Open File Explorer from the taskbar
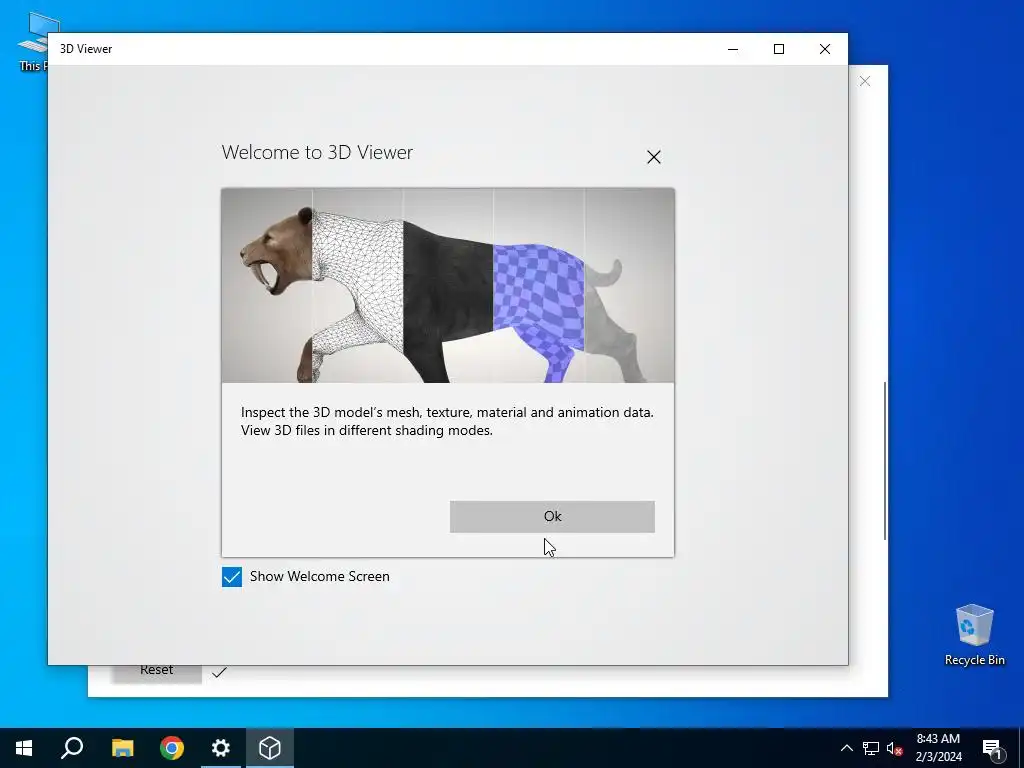Image resolution: width=1024 pixels, height=768 pixels. 122,748
